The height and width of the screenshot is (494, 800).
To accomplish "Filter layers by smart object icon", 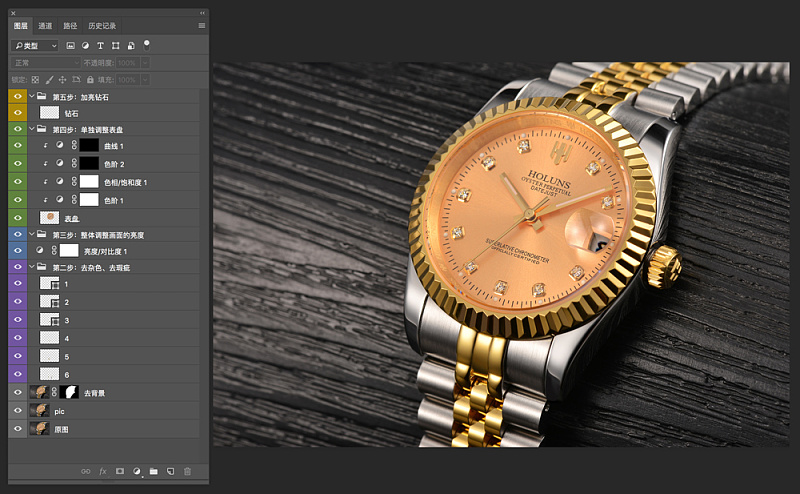I will pos(131,45).
